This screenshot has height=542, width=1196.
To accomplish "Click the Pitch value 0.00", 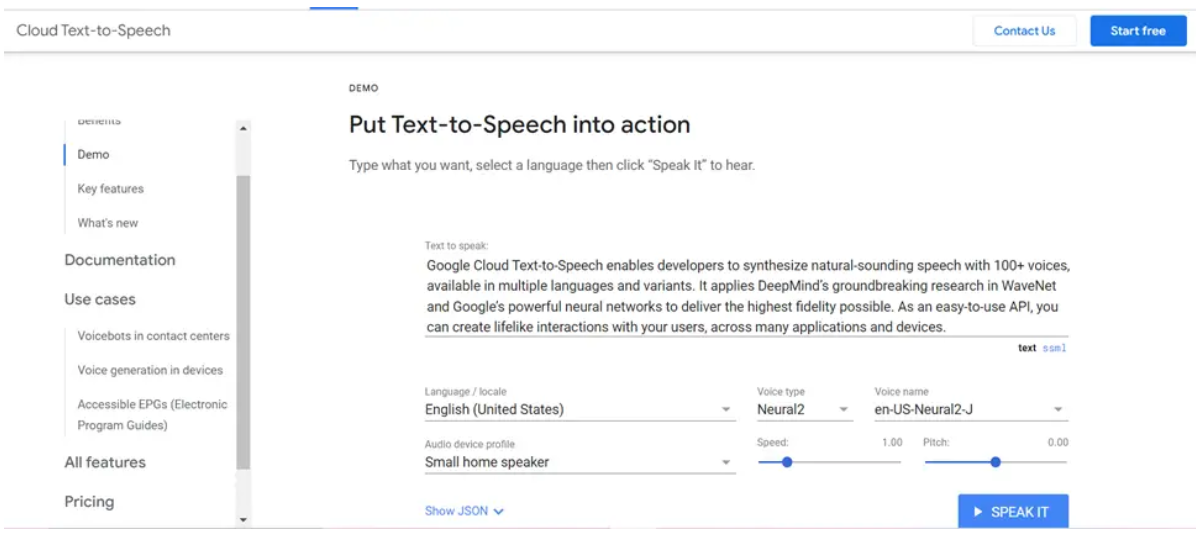I will [1058, 442].
